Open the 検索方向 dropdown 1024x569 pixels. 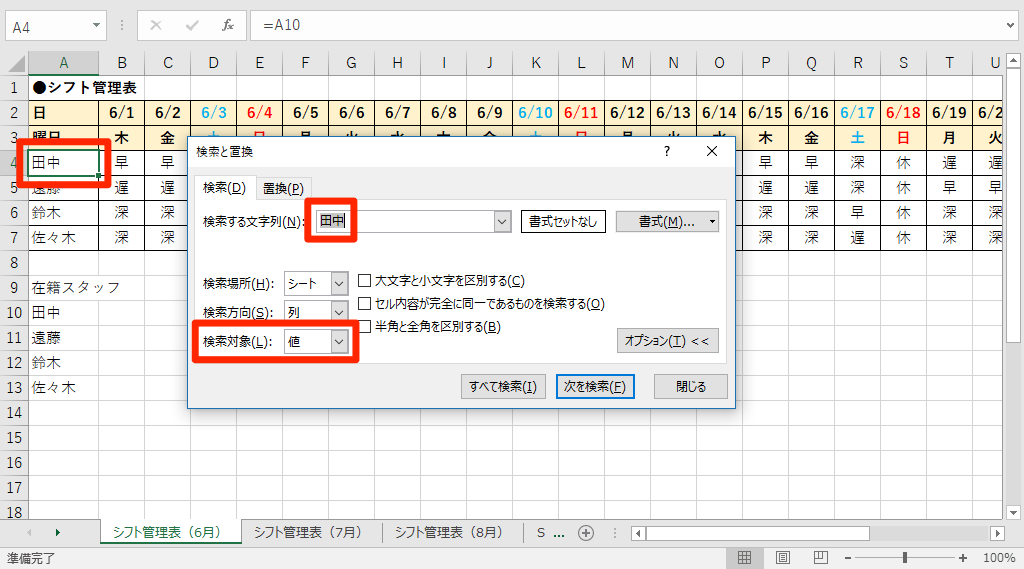pos(339,312)
